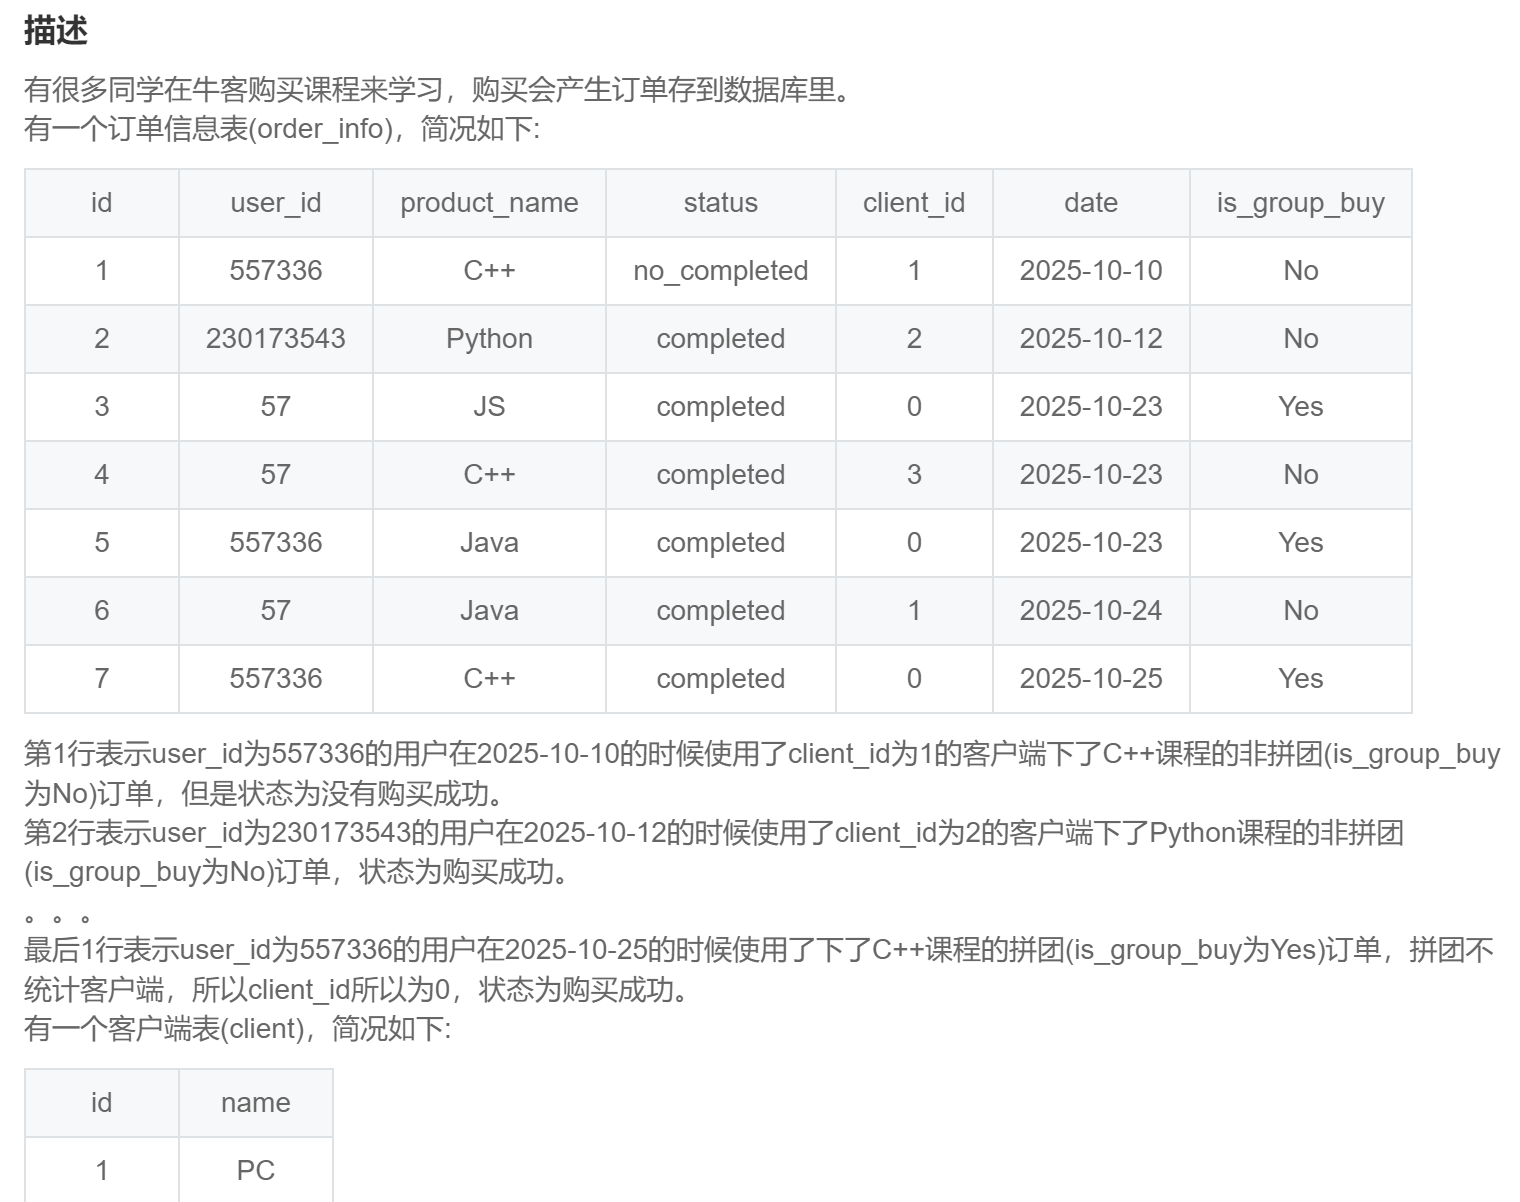
Task: Click id cell 5 in the order_info table
Action: (101, 543)
